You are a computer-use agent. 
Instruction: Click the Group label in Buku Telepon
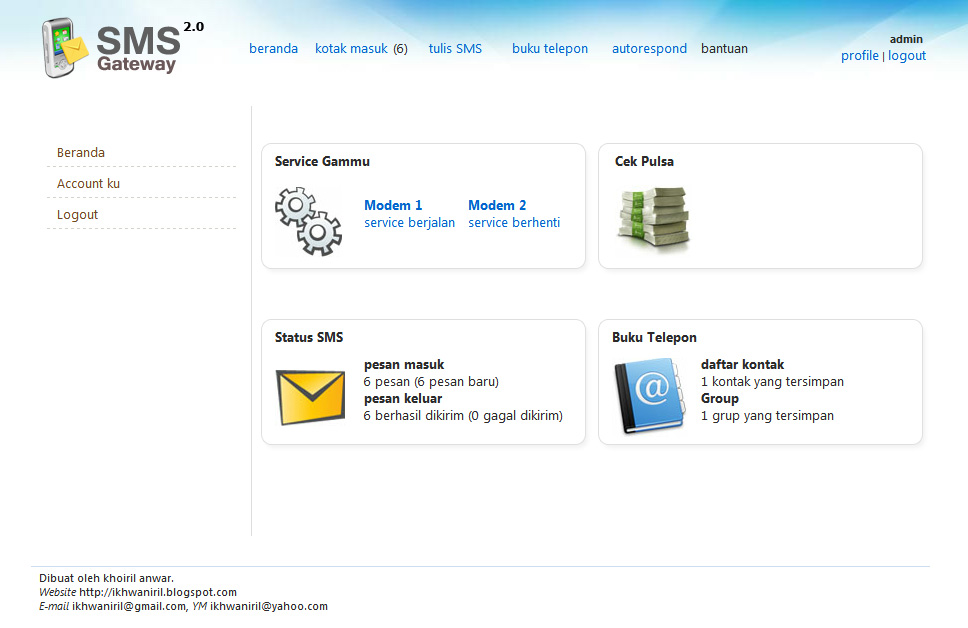pos(720,398)
